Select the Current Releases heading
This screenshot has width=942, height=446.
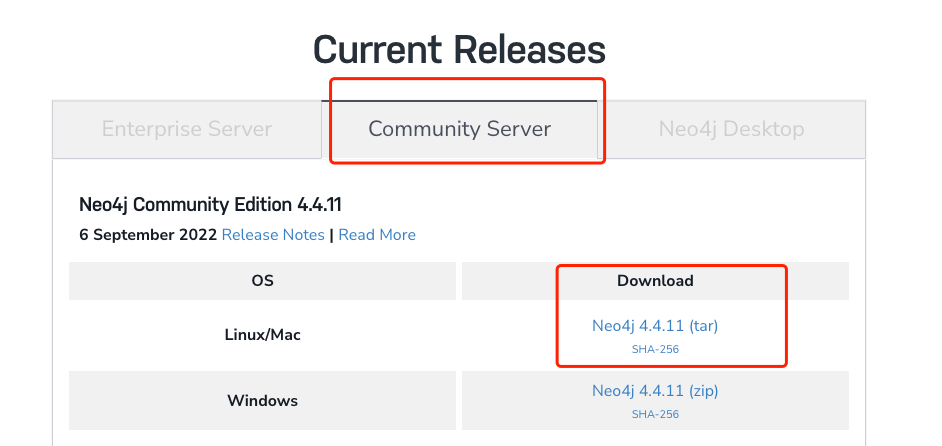click(460, 49)
